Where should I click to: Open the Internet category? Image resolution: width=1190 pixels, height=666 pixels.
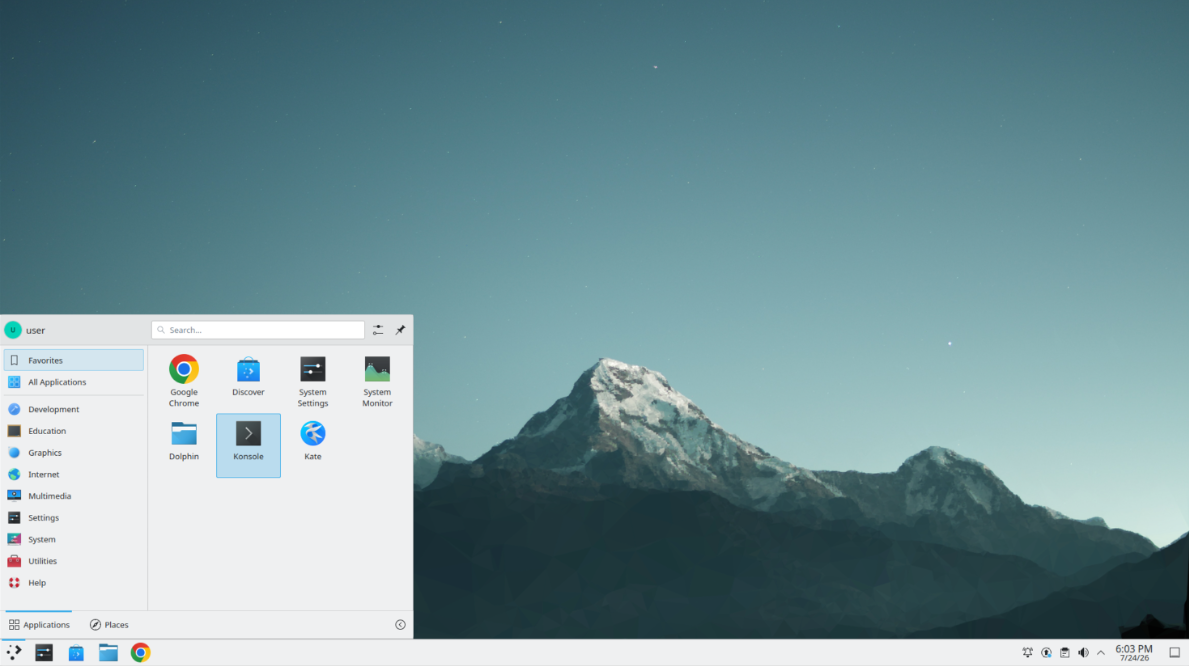tap(74, 475)
